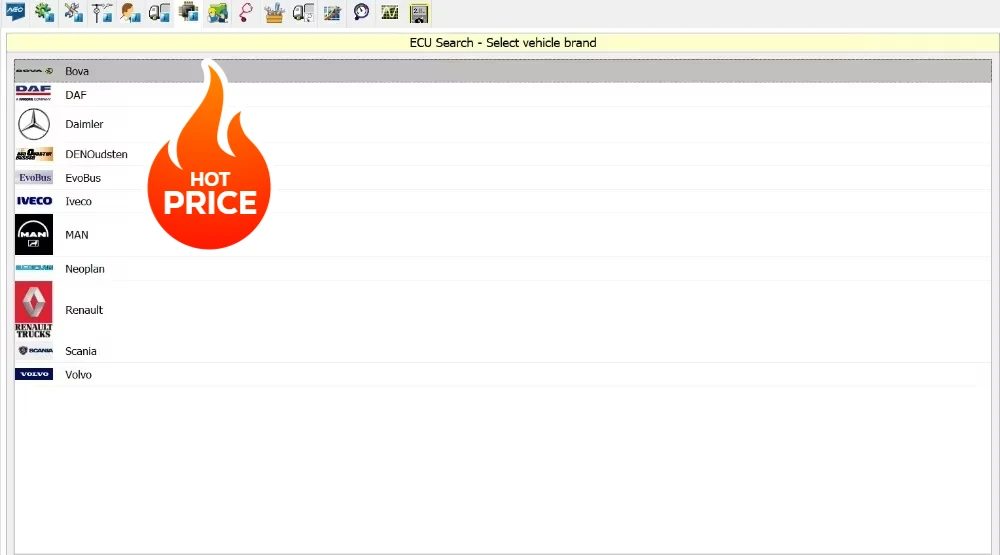Click the EvoBus logo thumbnail

[34, 177]
